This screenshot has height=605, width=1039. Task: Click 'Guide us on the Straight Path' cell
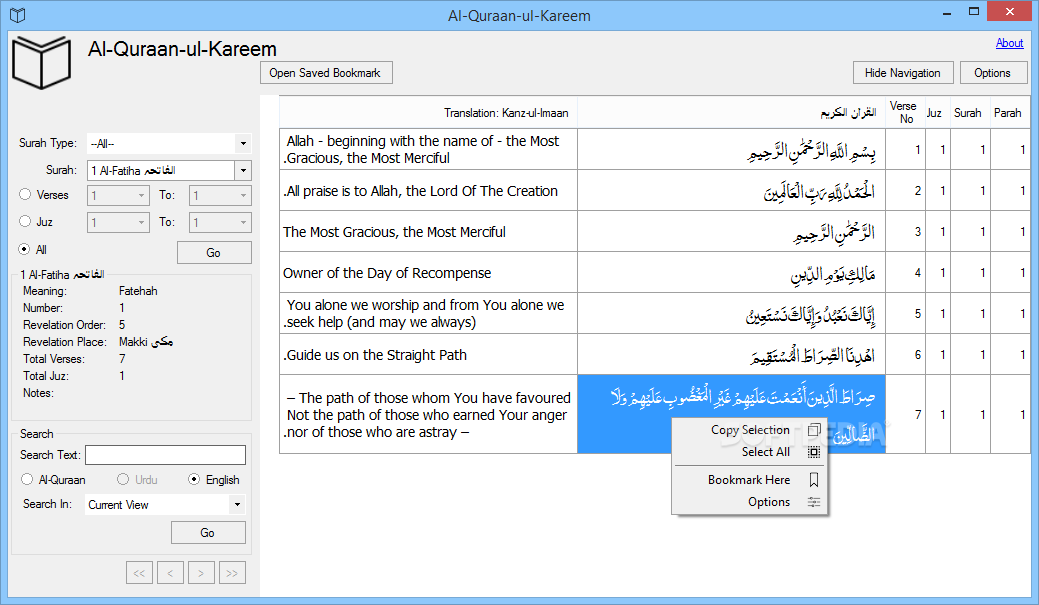click(429, 355)
